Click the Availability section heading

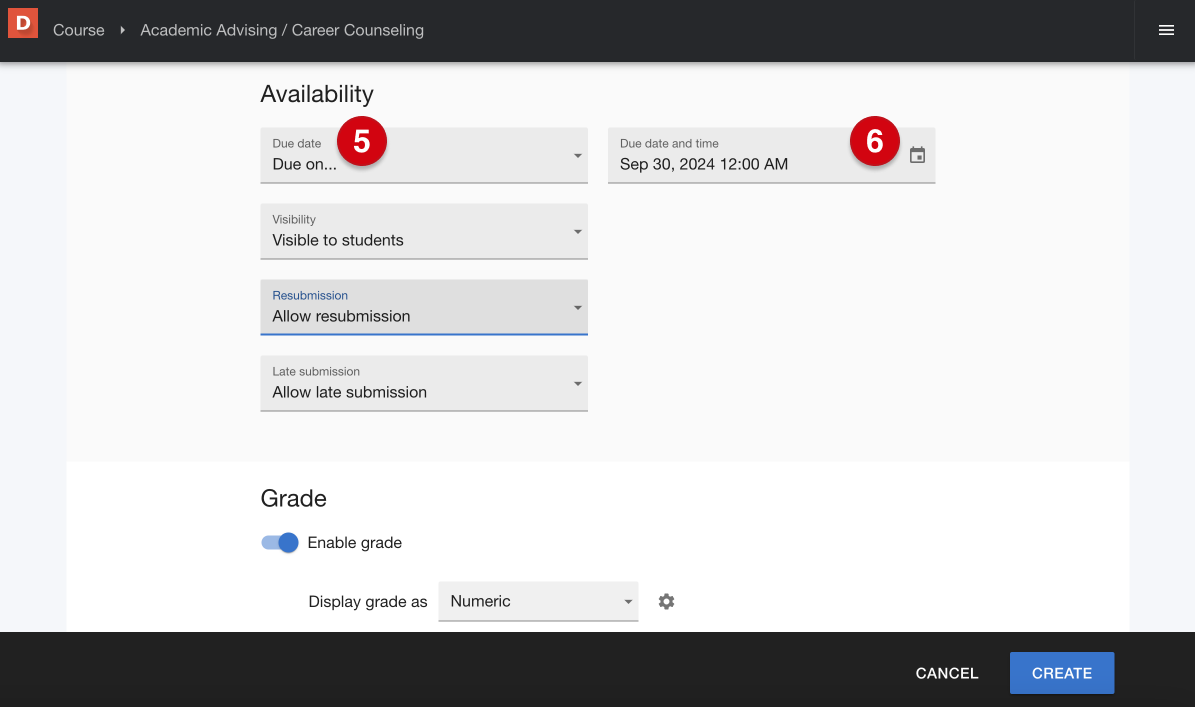click(x=317, y=94)
